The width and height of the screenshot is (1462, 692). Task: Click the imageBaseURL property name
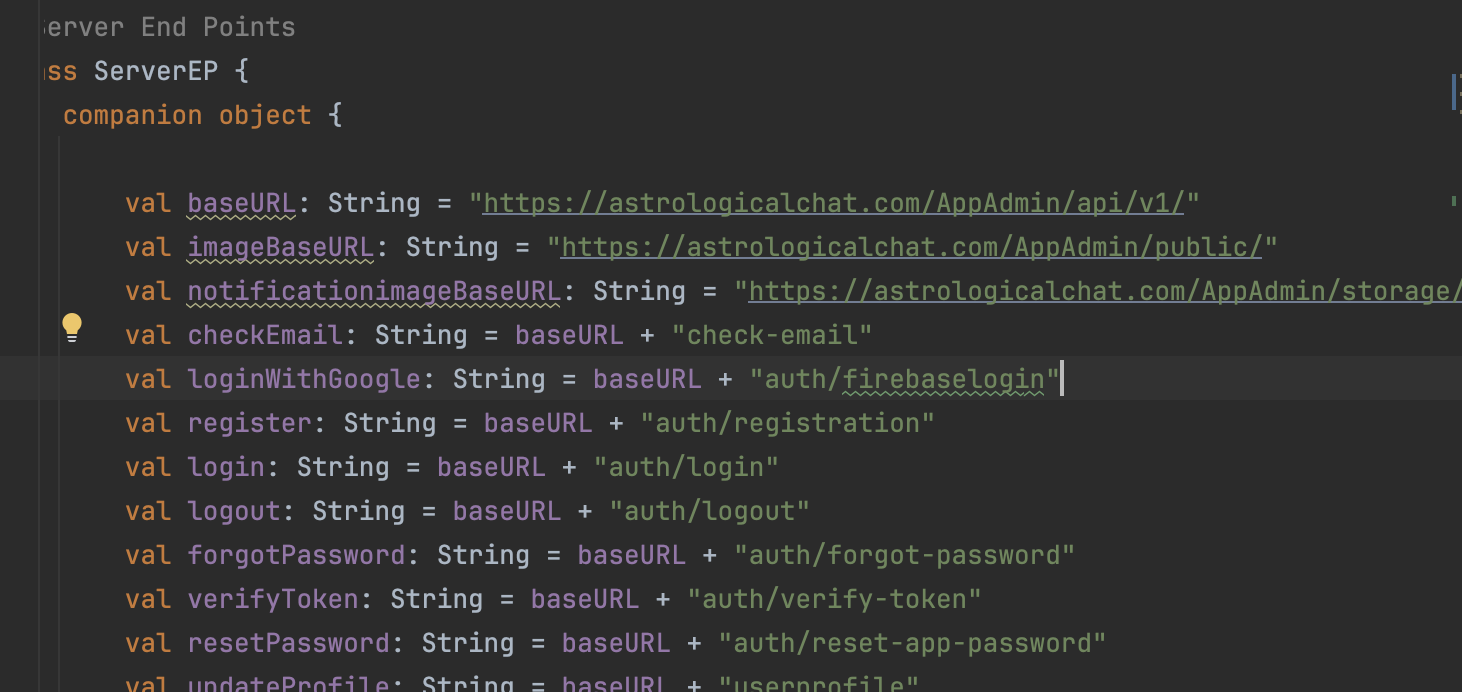coord(280,247)
